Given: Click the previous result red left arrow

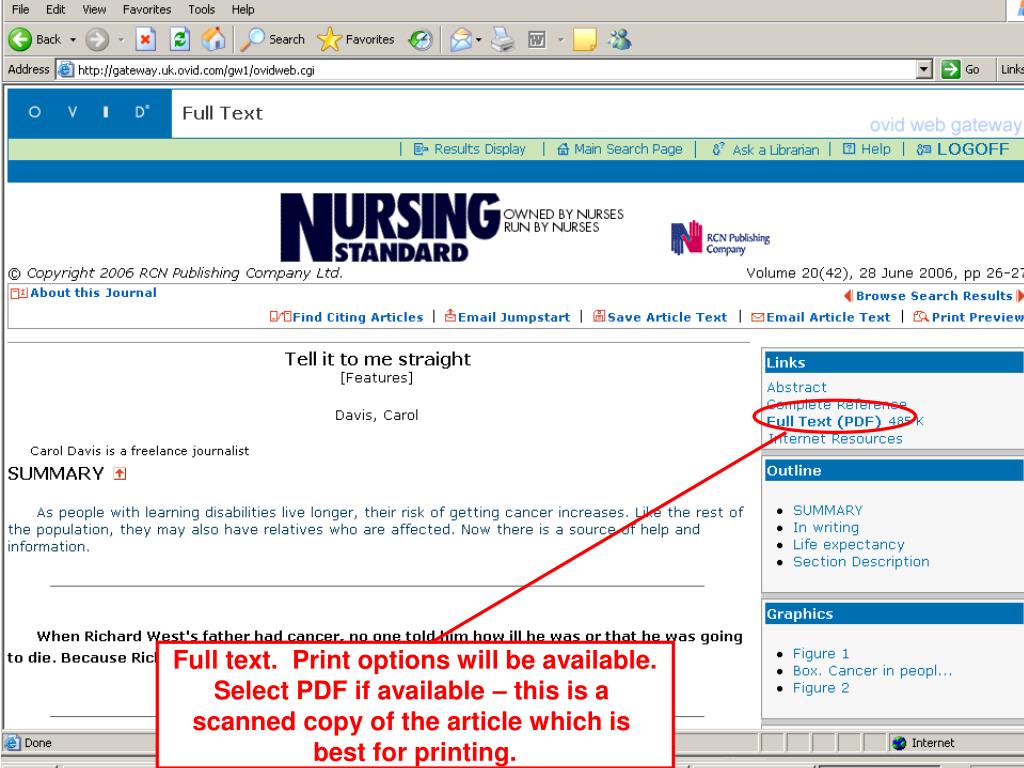Looking at the screenshot, I should point(848,296).
